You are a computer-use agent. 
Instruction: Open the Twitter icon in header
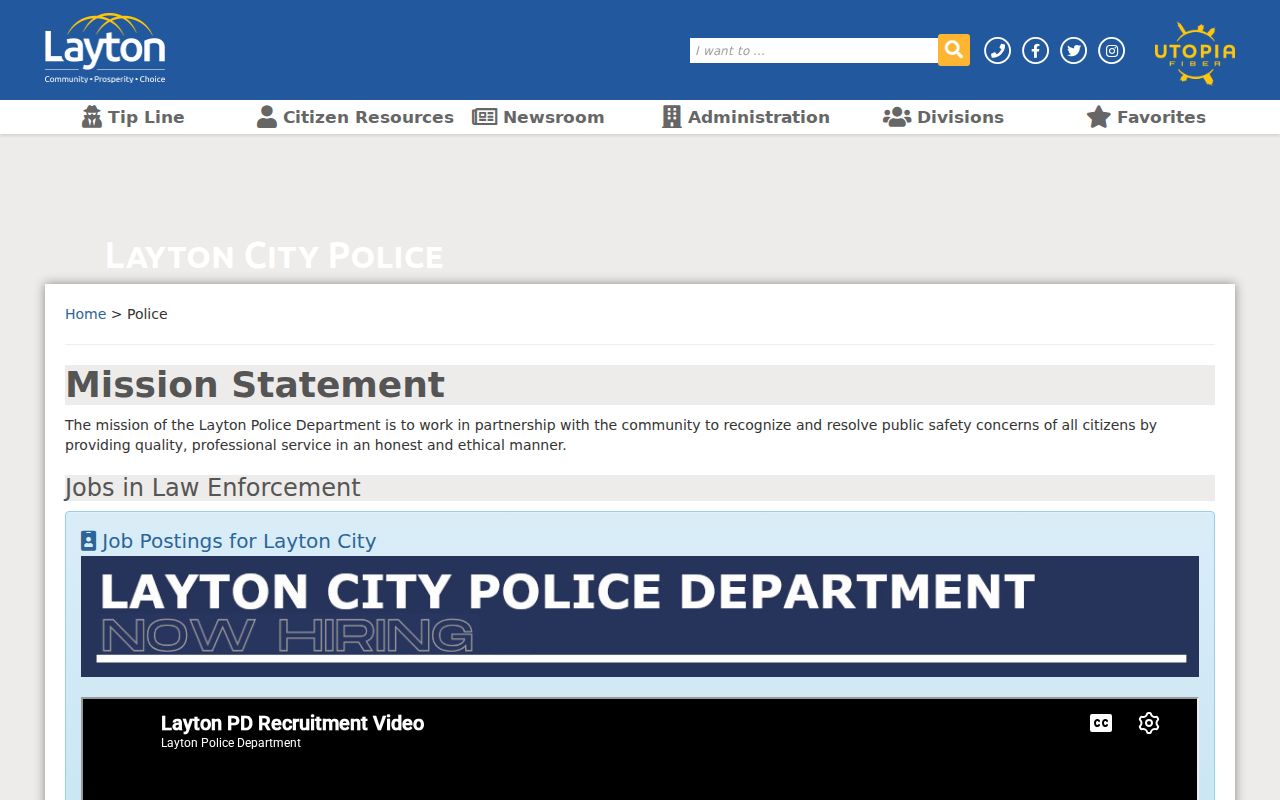pyautogui.click(x=1073, y=51)
